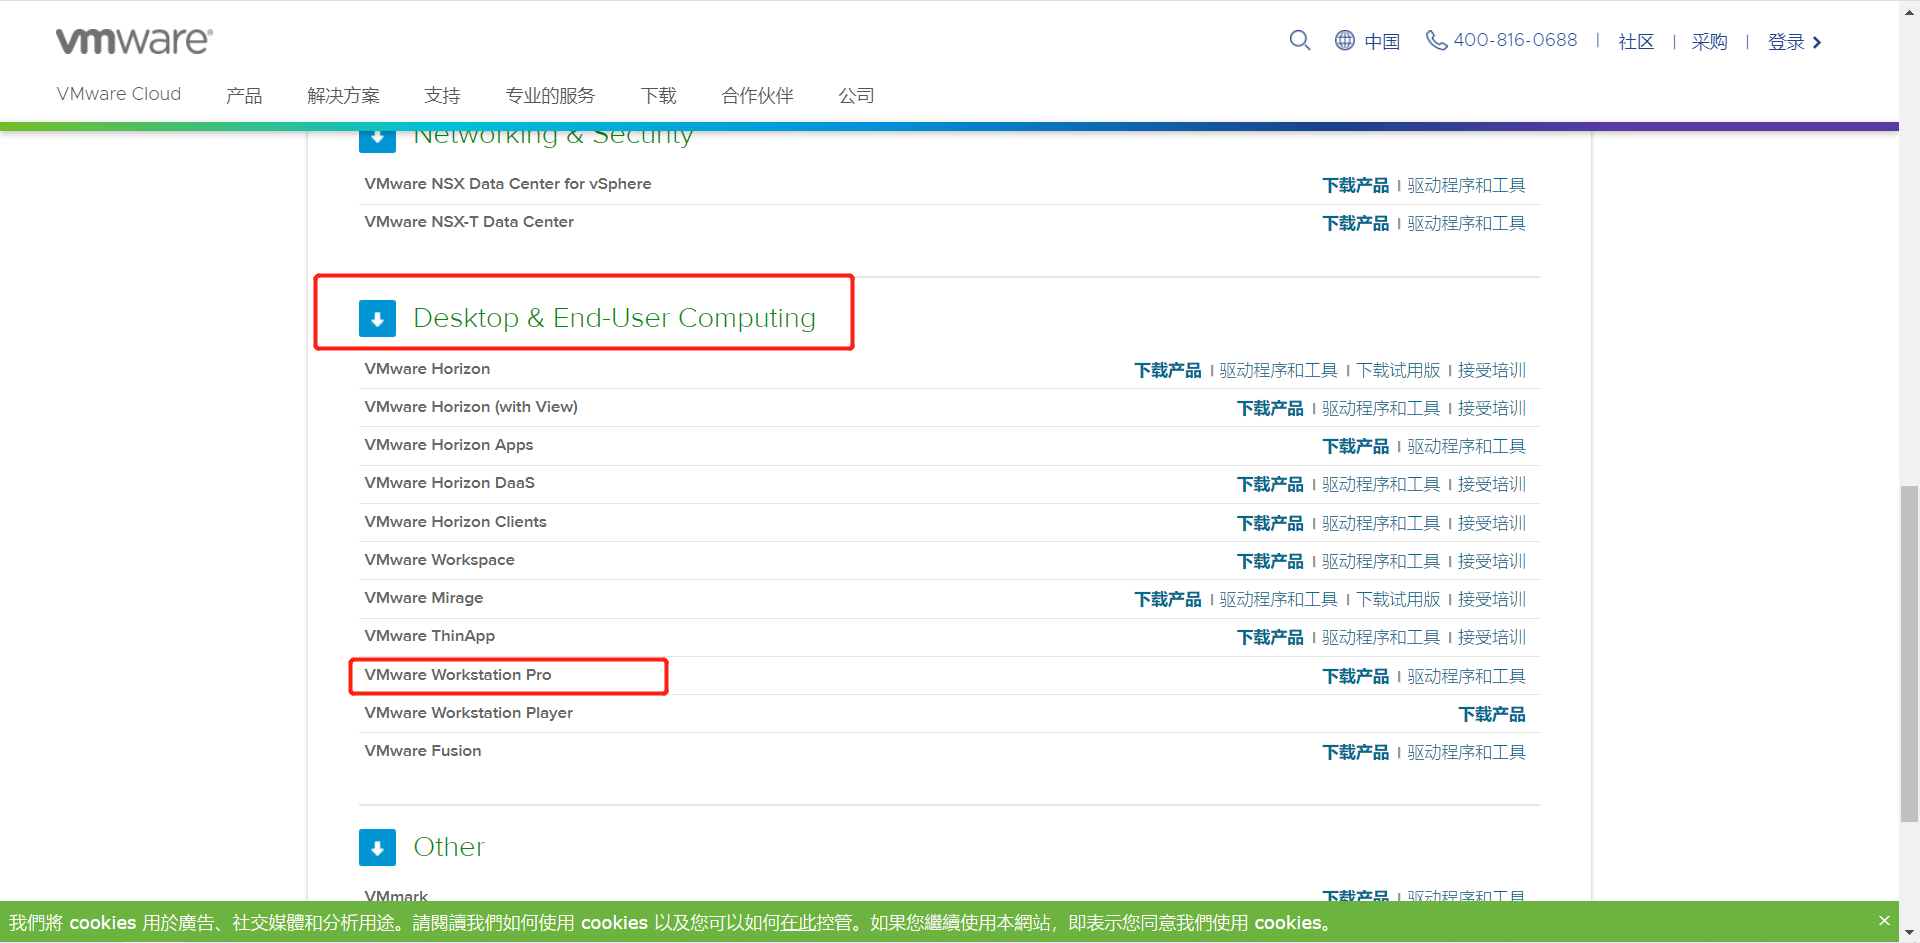Select VMware Mirage product name

423,598
